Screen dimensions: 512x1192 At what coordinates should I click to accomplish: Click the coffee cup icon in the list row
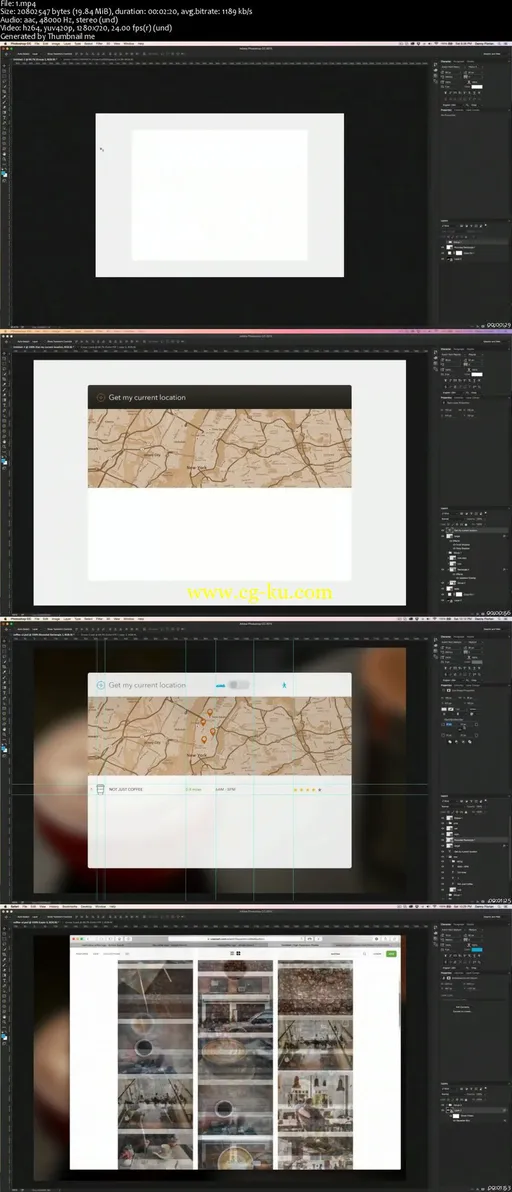click(100, 789)
